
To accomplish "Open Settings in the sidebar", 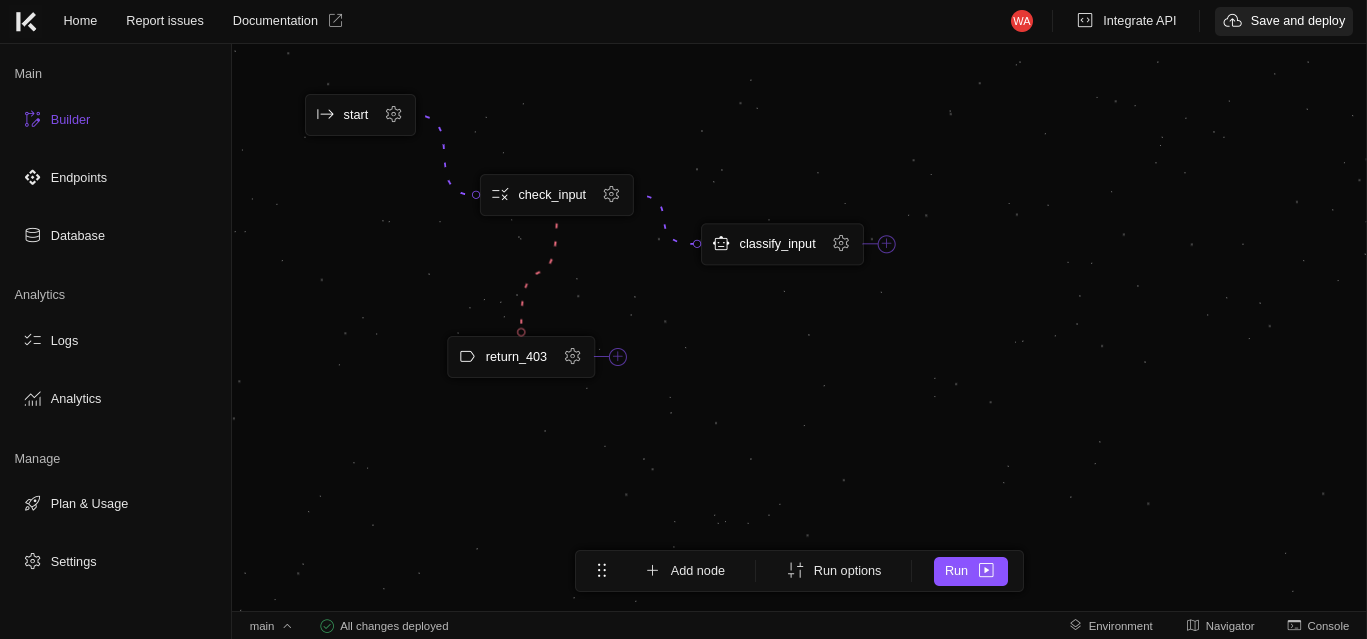I will pos(73,562).
